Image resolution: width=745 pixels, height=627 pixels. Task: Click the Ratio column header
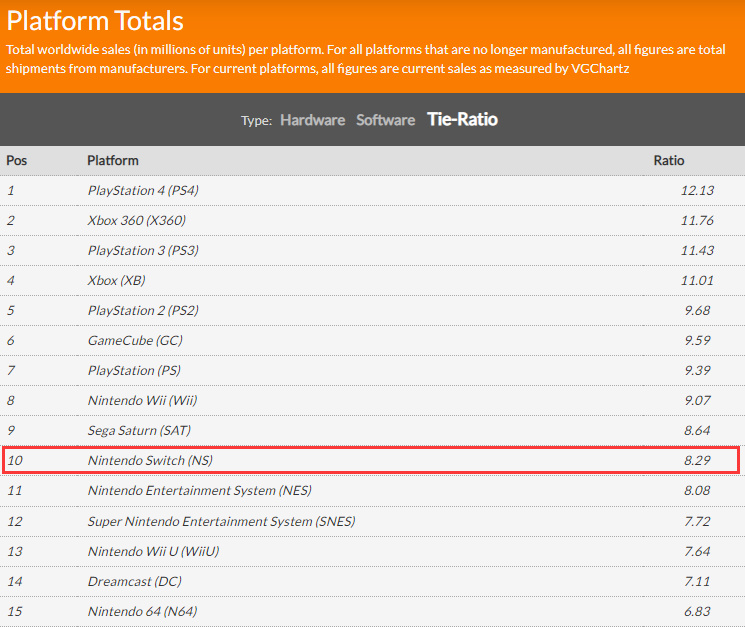669,160
